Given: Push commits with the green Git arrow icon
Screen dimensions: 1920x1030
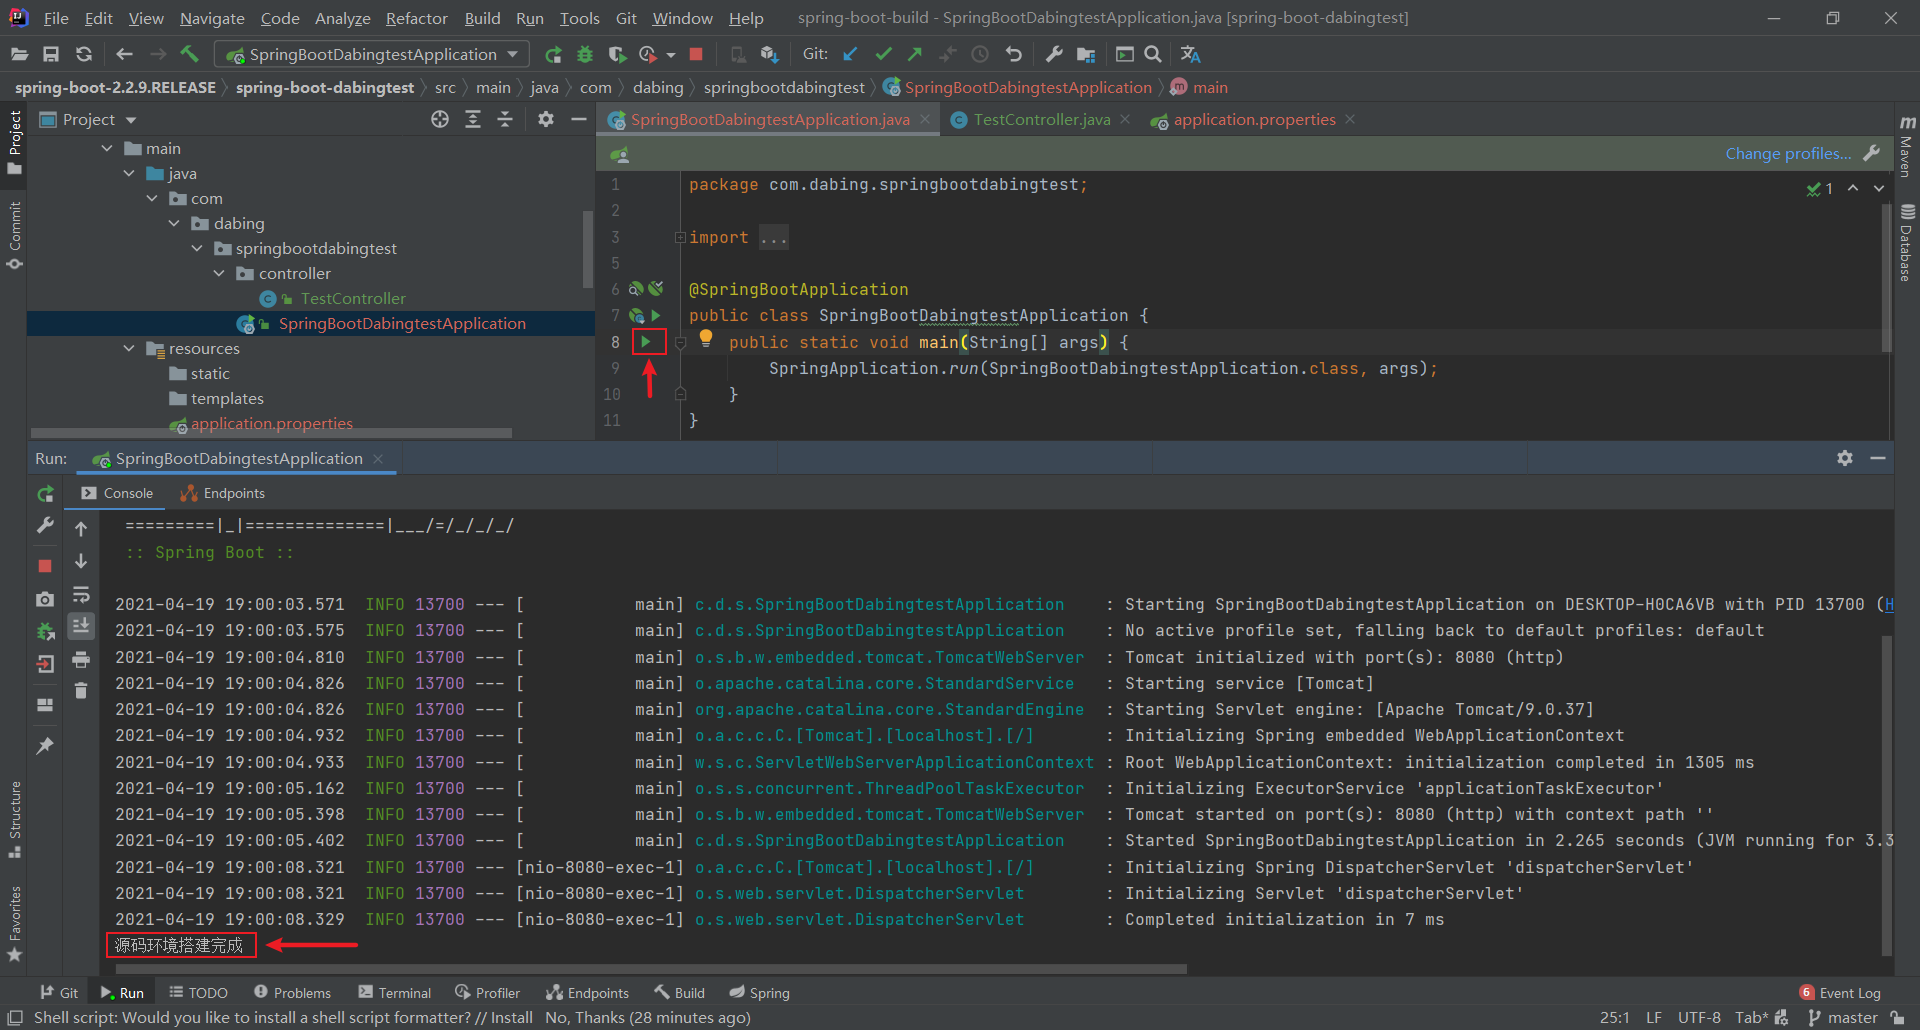Looking at the screenshot, I should (914, 54).
